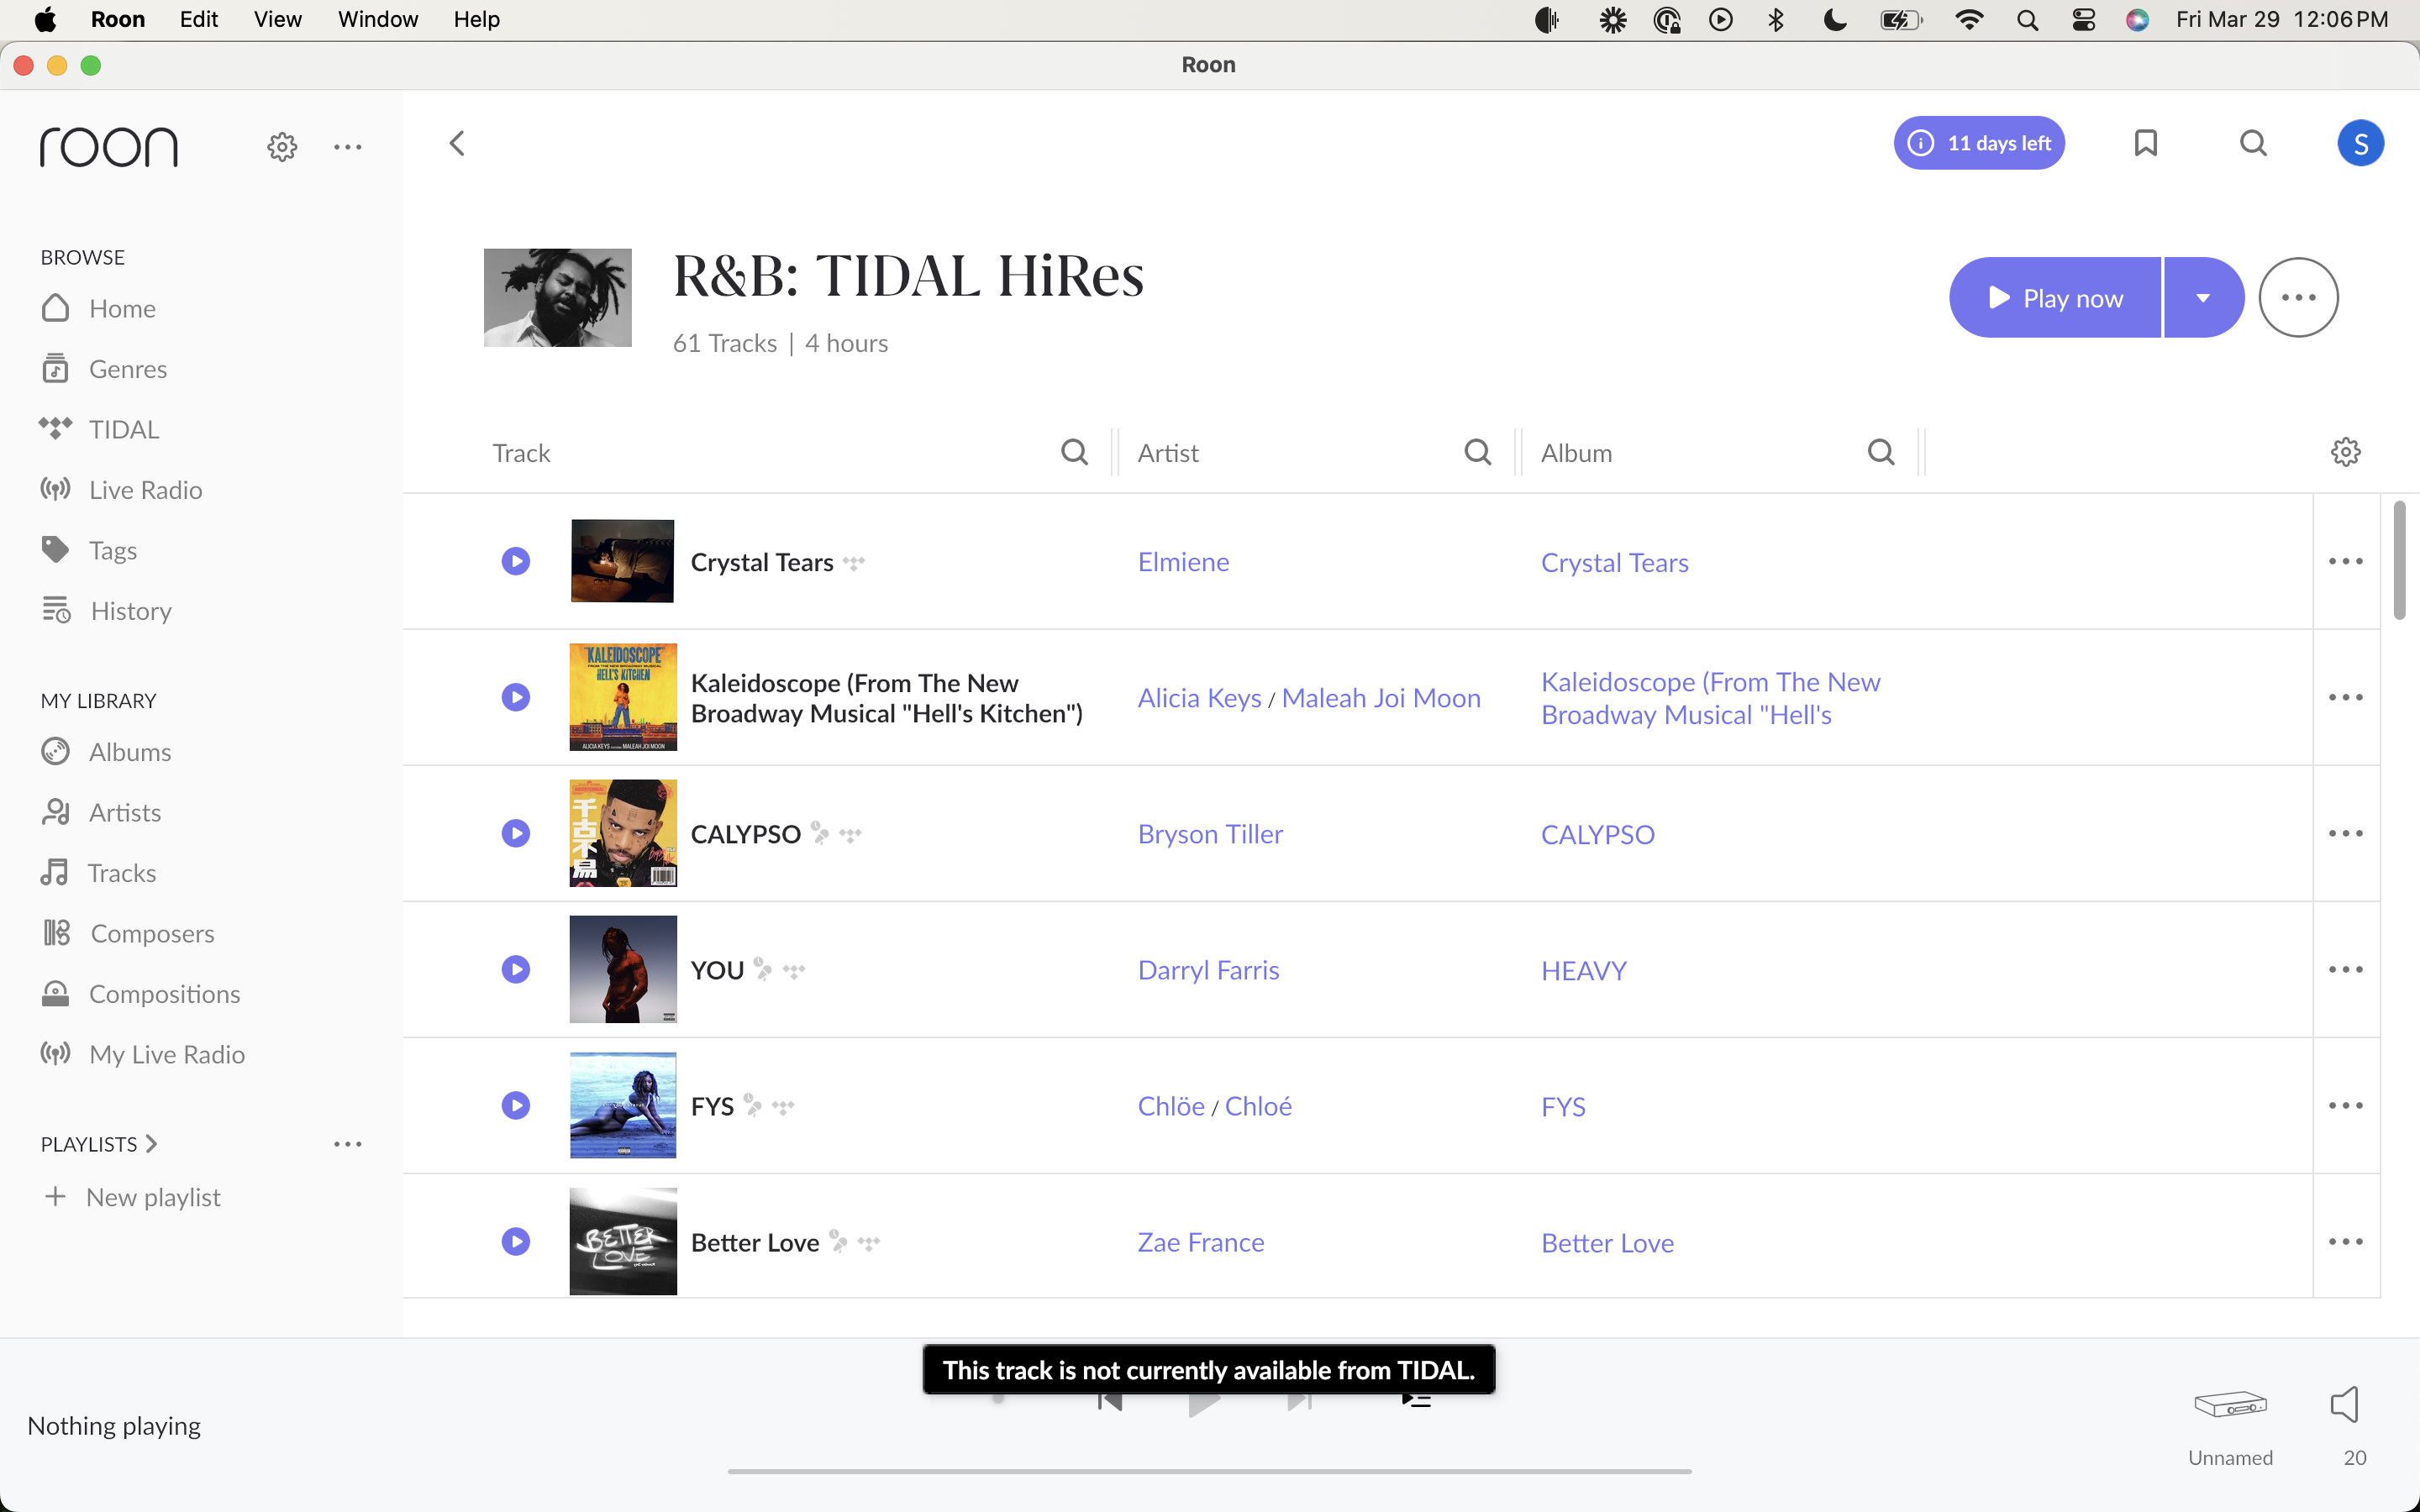The image size is (2420, 1512).
Task: Open Artists in My Library
Action: coord(101,812)
